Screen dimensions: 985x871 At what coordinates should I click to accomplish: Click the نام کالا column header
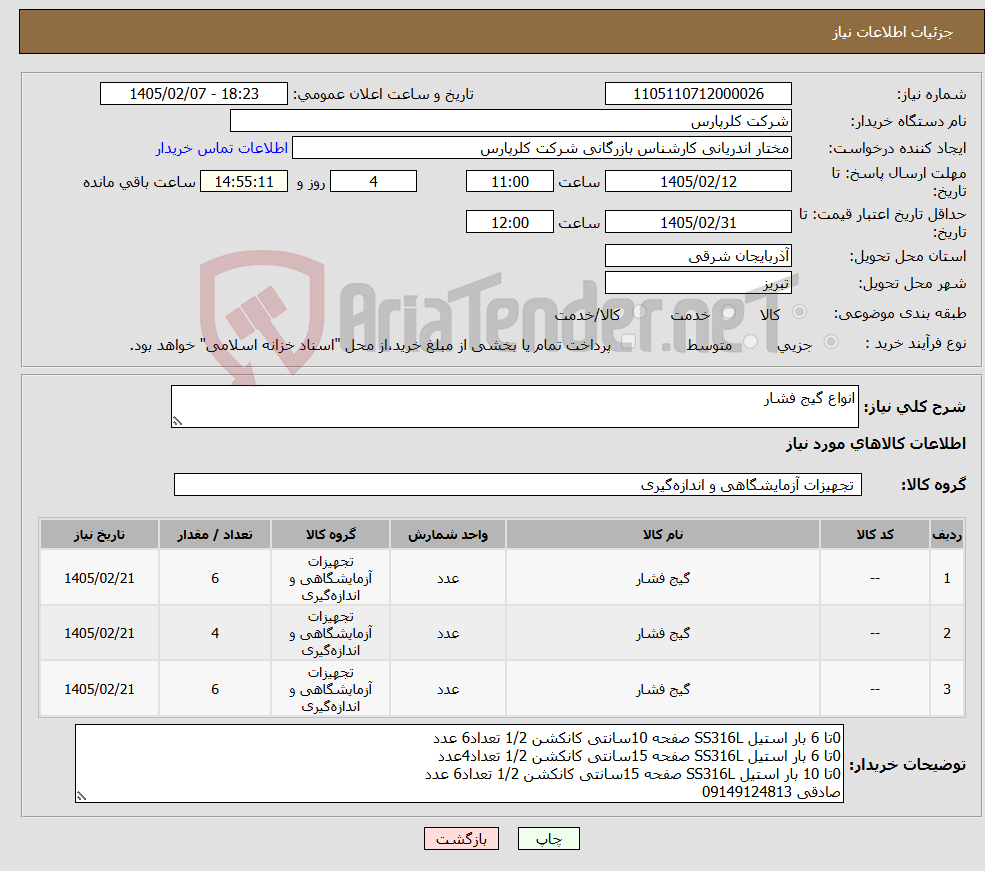coord(663,534)
